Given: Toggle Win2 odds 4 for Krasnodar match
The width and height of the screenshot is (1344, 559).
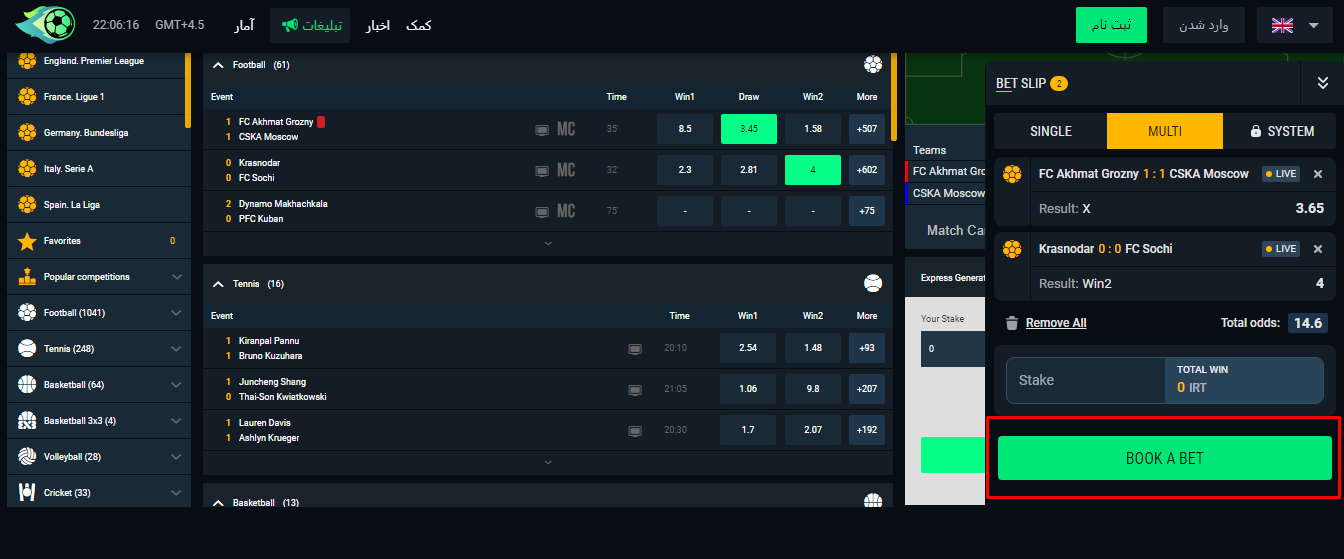Looking at the screenshot, I should [x=813, y=170].
